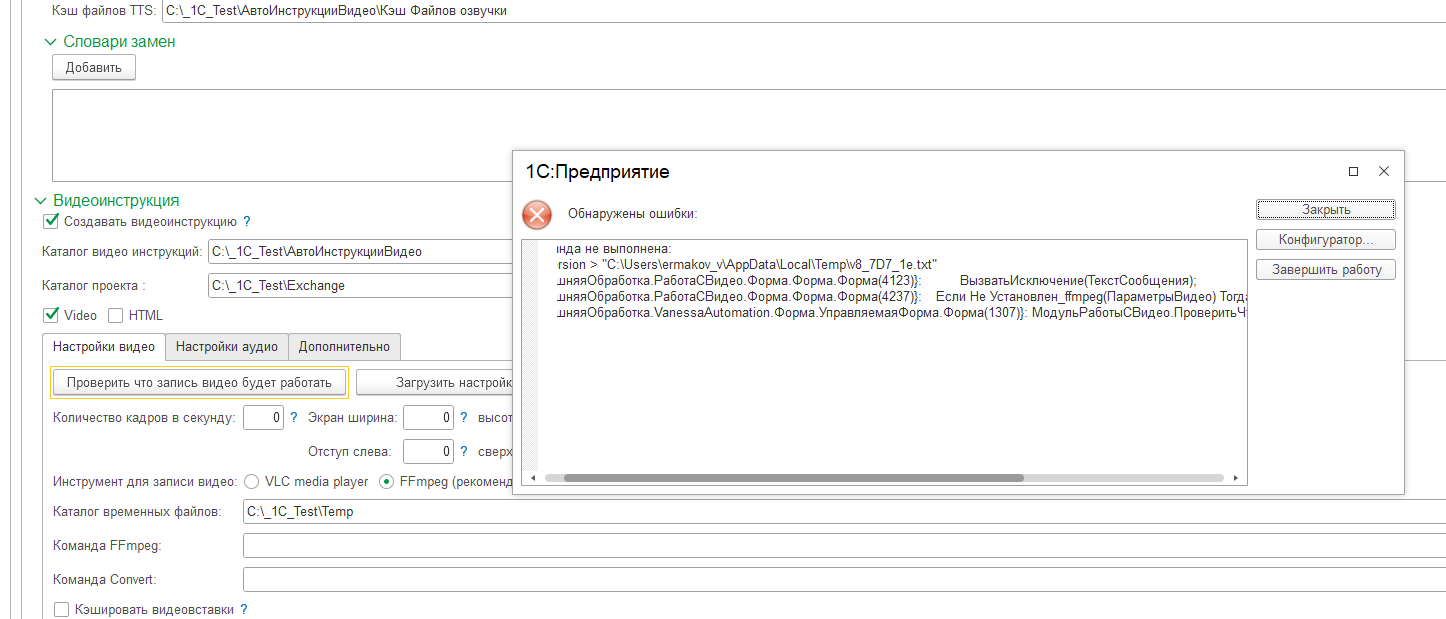Screen dimensions: 1446x619
Task: Click the Словари замен list area
Action: 748,135
